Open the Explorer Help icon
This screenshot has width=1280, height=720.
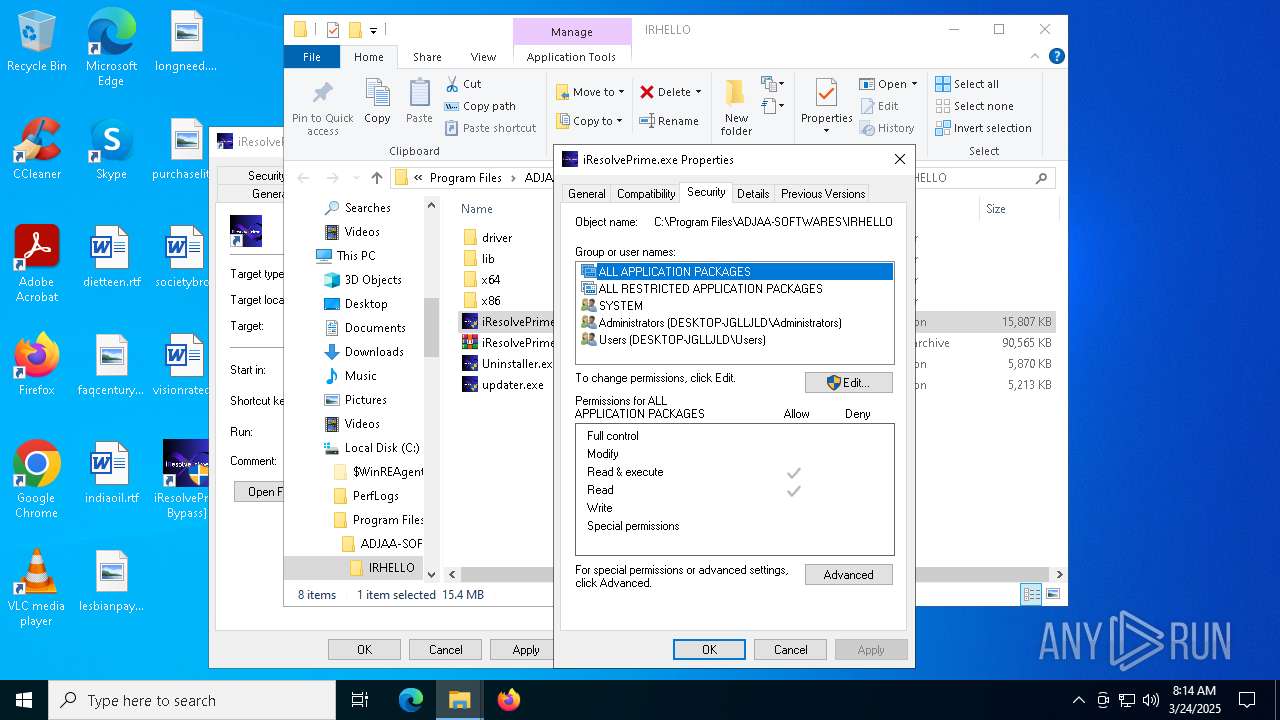1056,57
